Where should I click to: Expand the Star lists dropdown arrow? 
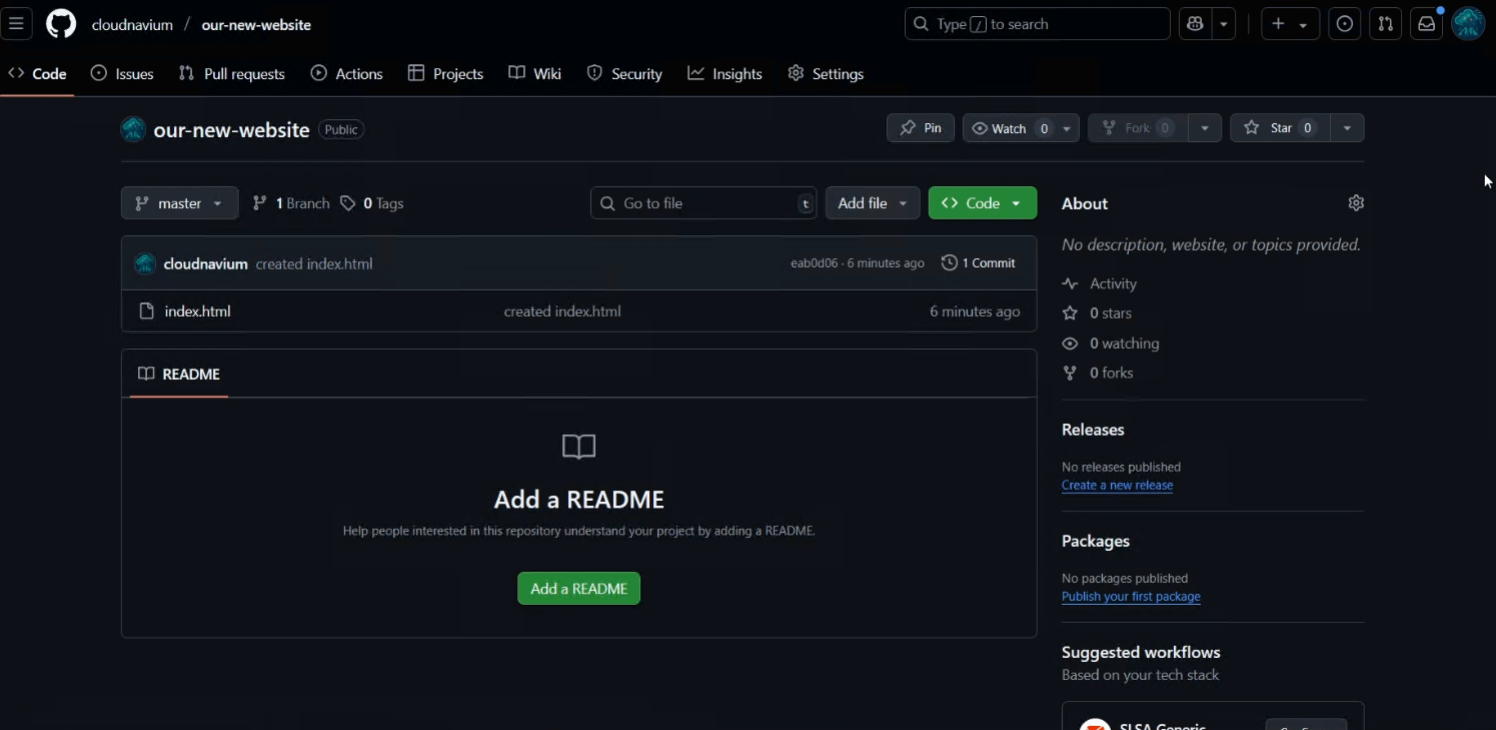click(1348, 128)
